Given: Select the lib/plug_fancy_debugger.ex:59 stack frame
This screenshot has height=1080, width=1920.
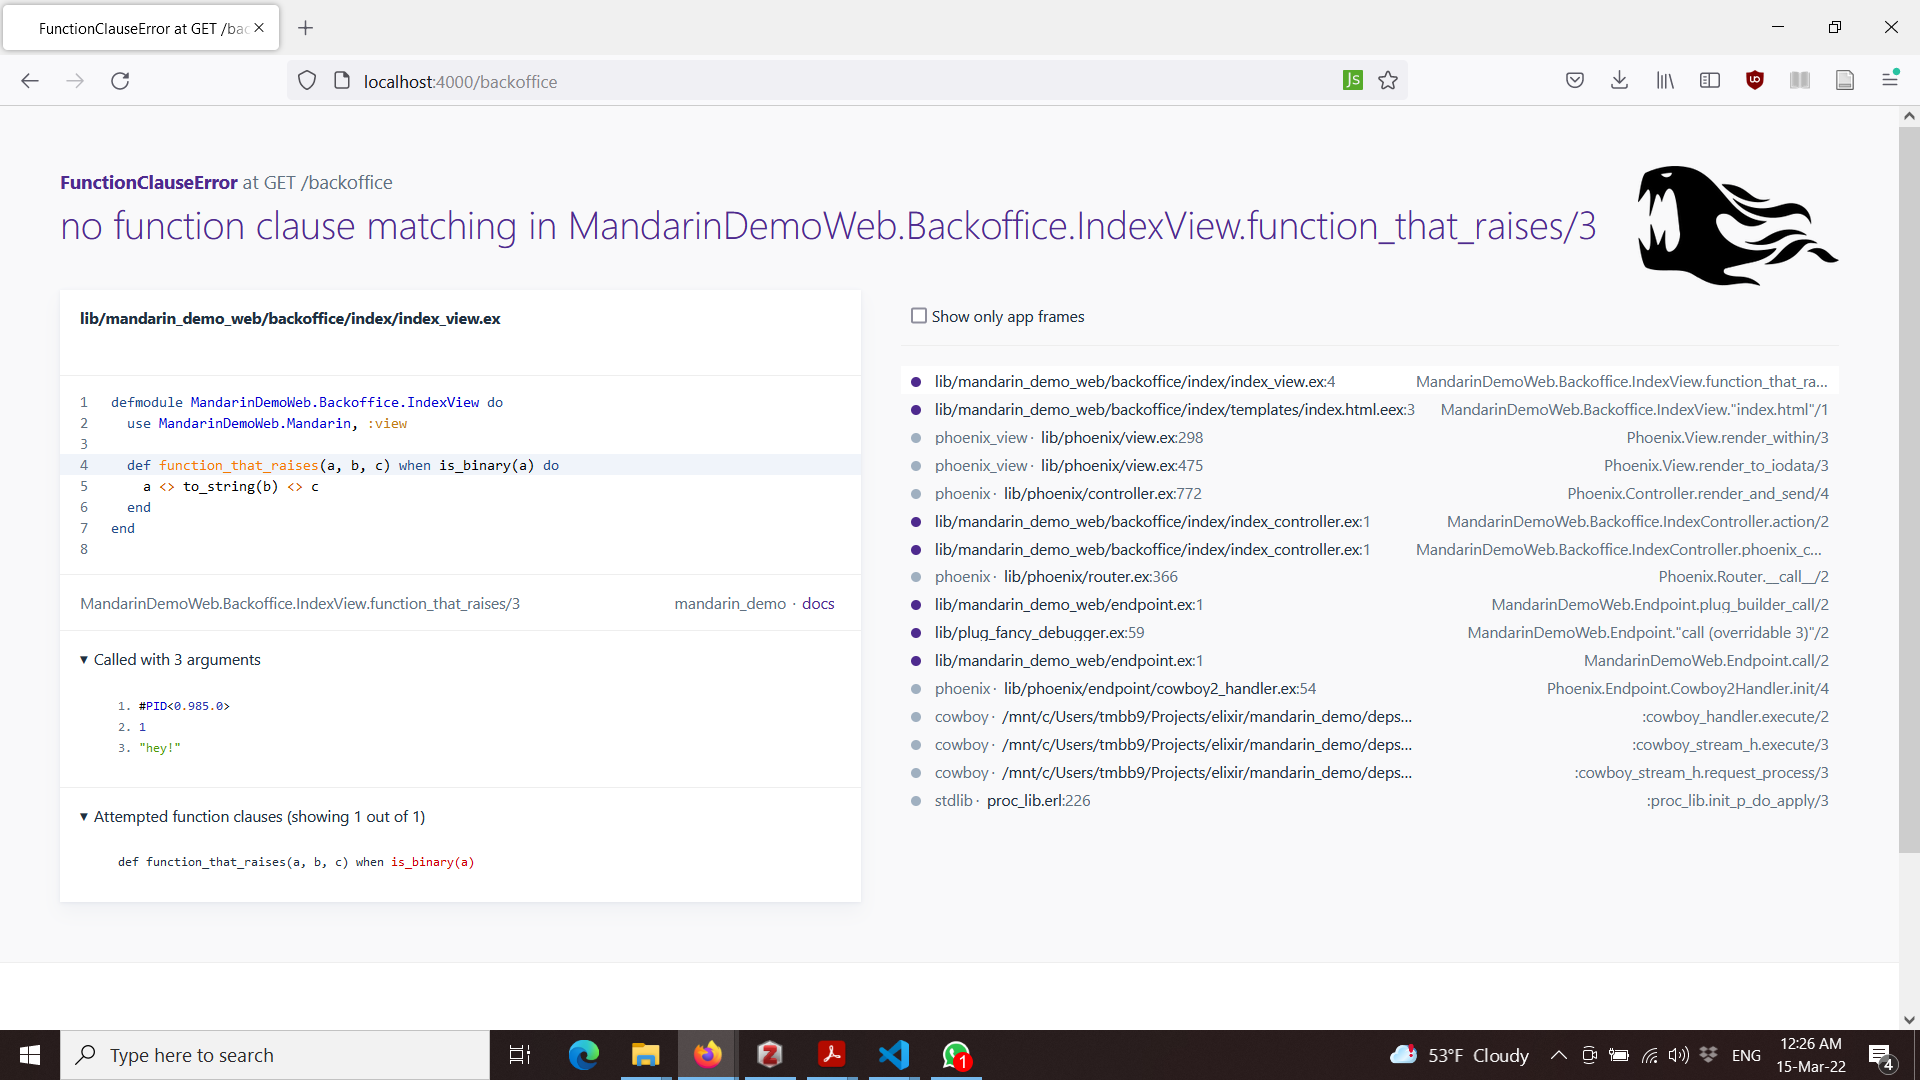Looking at the screenshot, I should click(x=1039, y=633).
